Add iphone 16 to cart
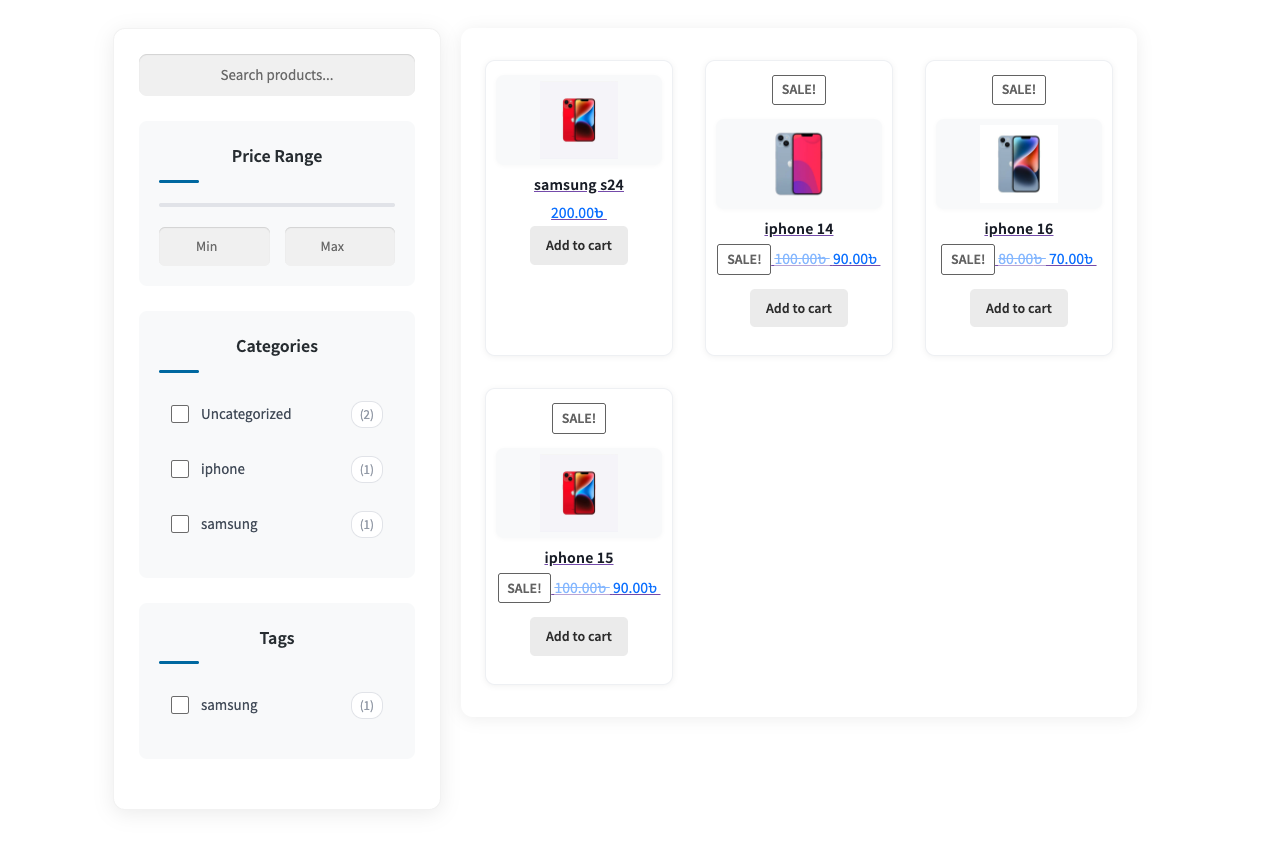This screenshot has width=1272, height=842. [x=1019, y=308]
